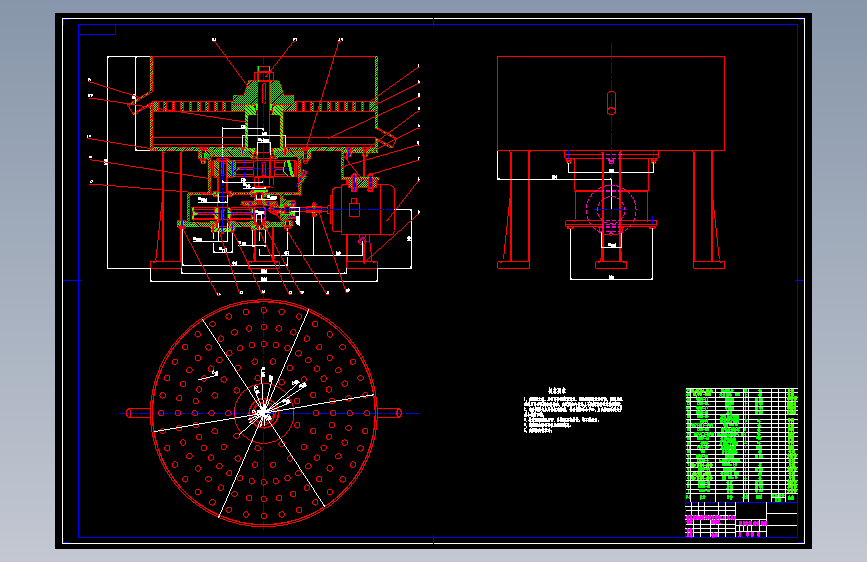
Task: Select the green parts list table
Action: 741,445
